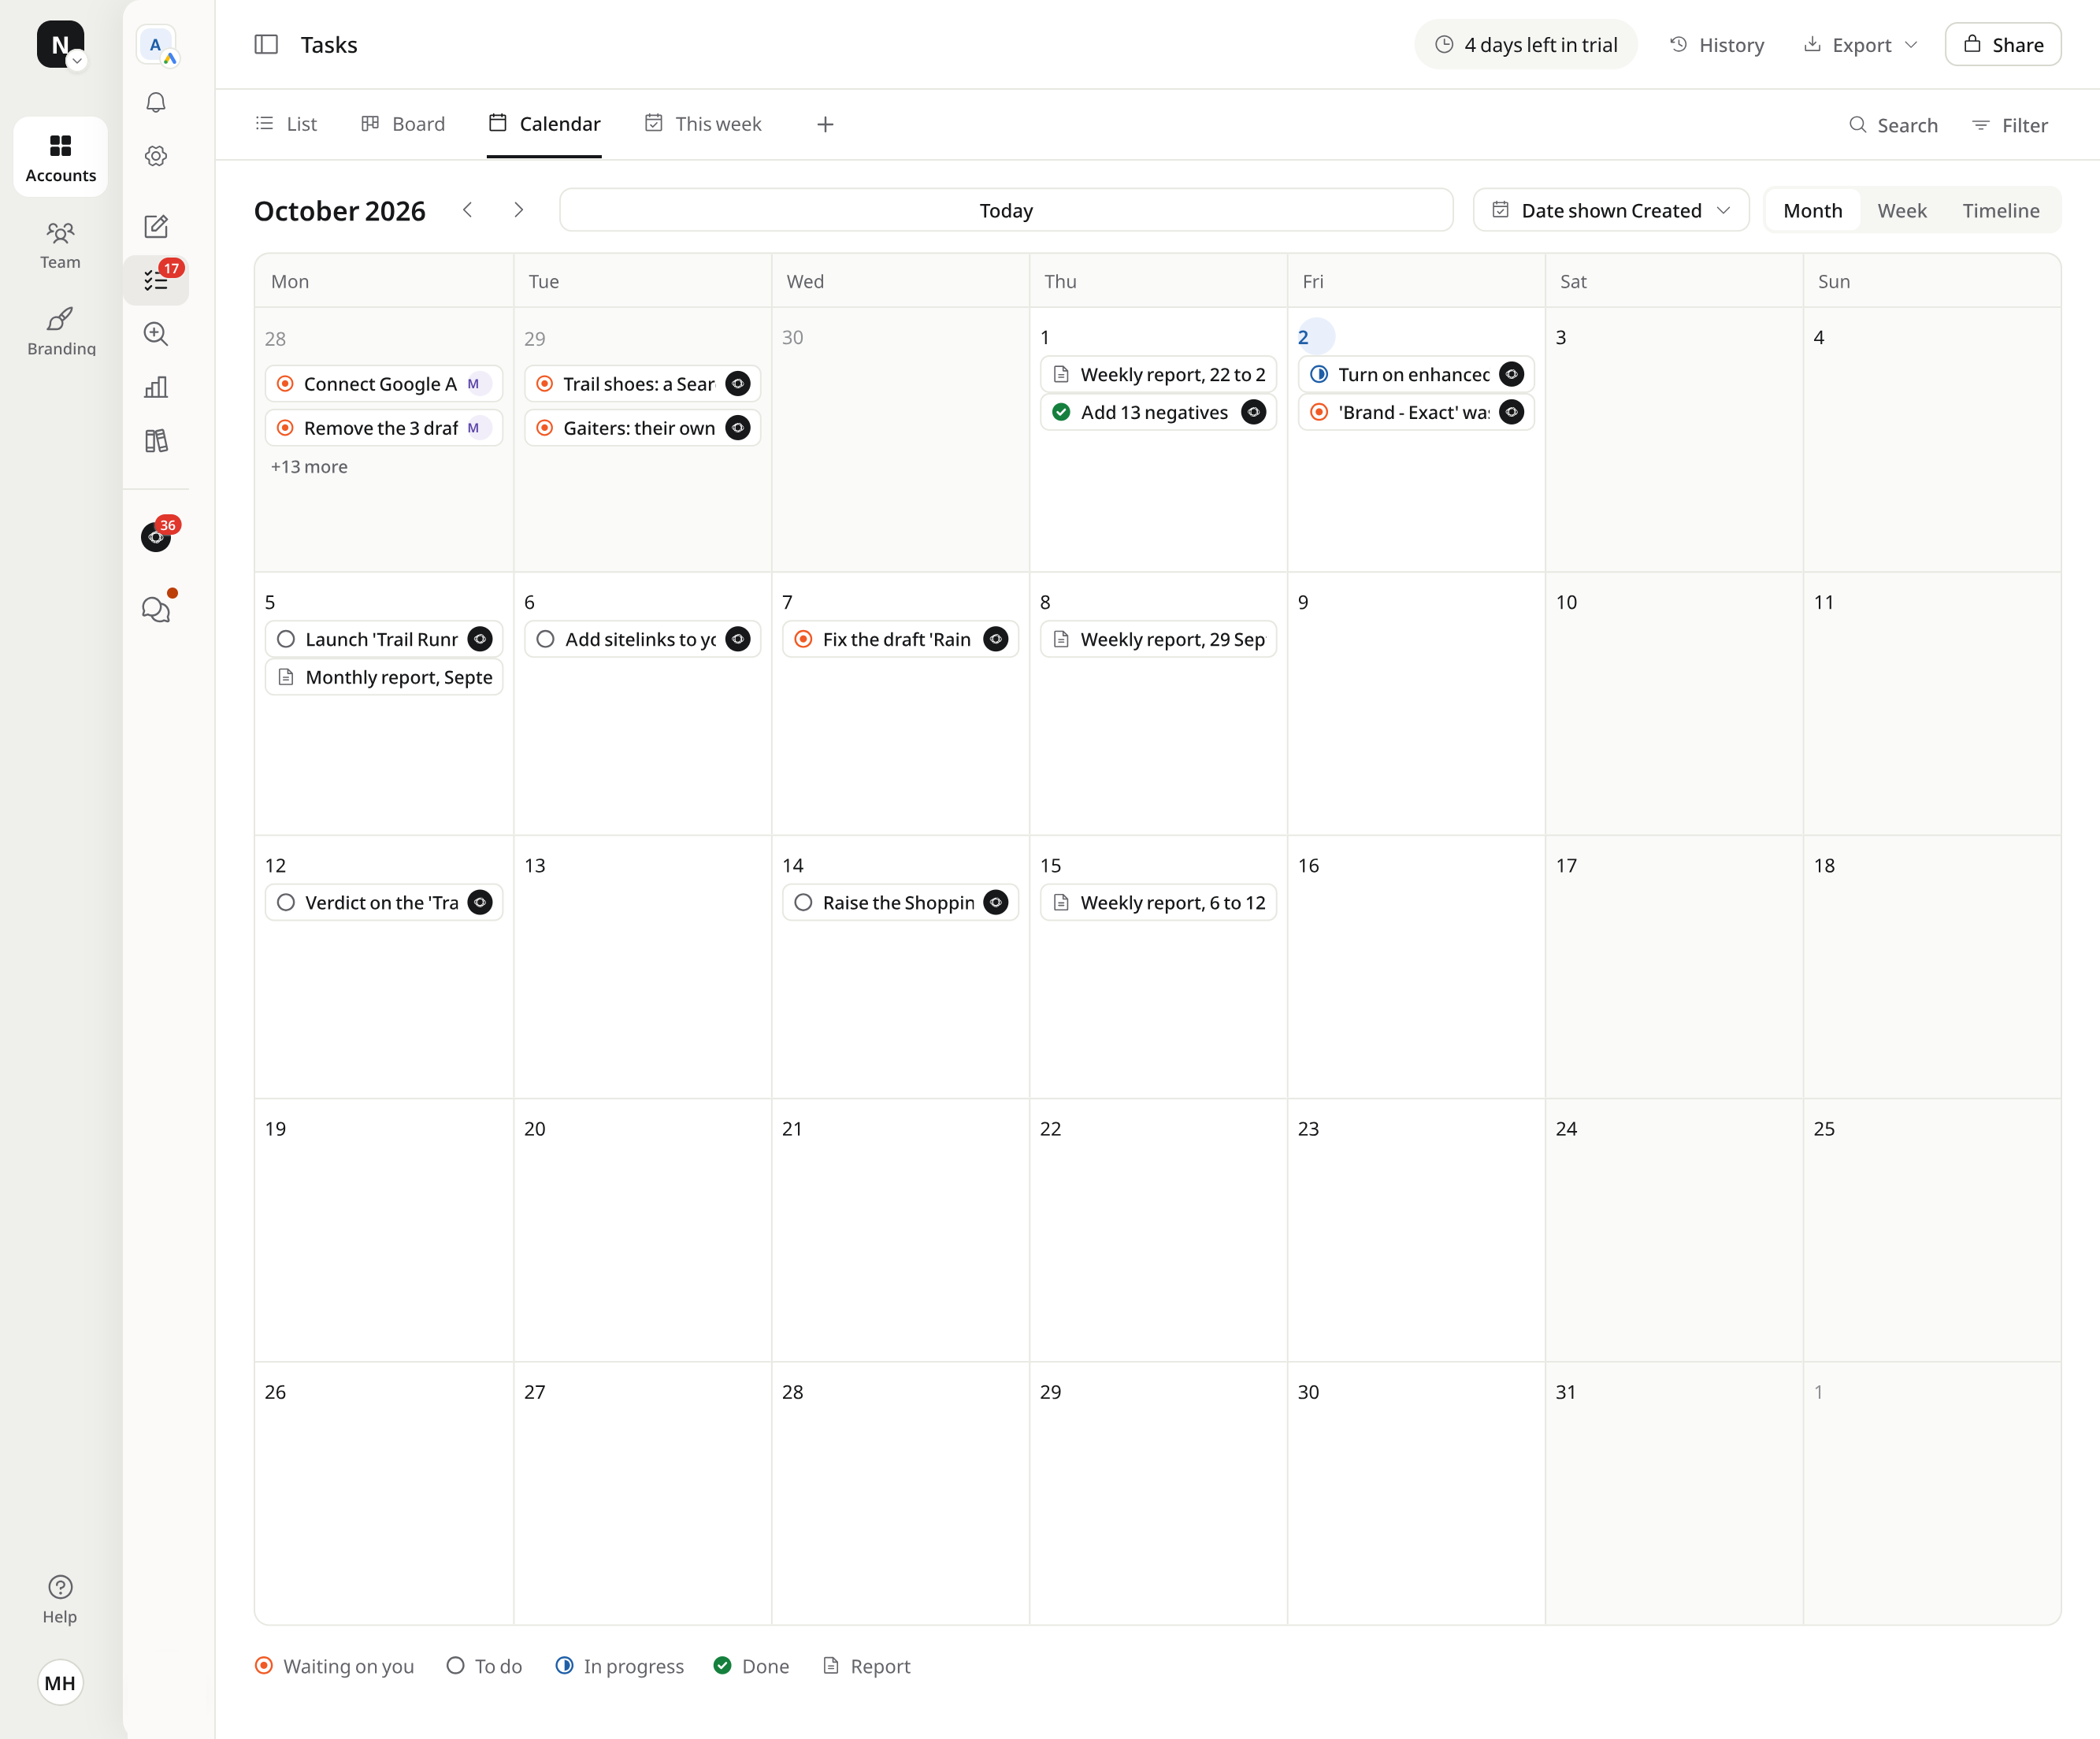Image resolution: width=2100 pixels, height=1739 pixels.
Task: Select the Calendar tab
Action: tap(544, 124)
